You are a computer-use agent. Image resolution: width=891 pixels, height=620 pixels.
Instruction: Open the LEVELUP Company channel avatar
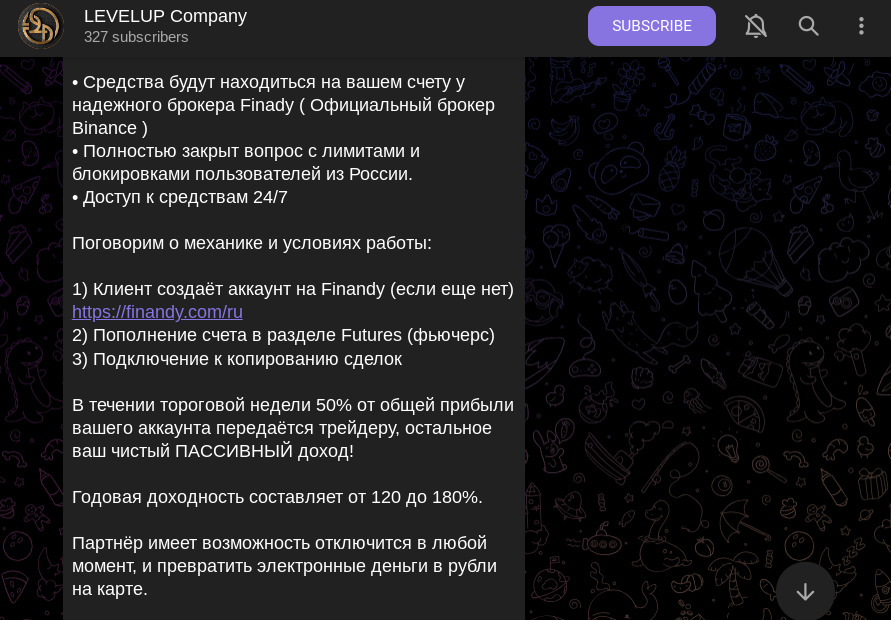[x=40, y=26]
